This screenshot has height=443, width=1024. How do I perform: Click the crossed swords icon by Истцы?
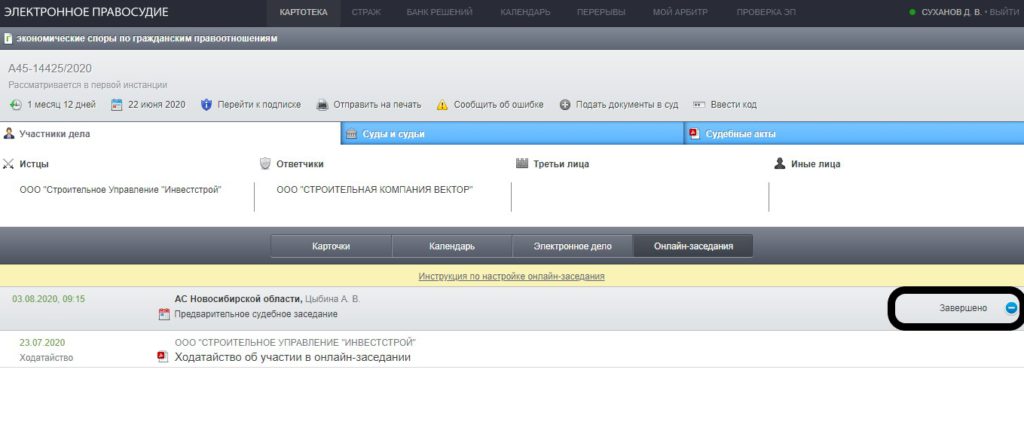click(8, 164)
